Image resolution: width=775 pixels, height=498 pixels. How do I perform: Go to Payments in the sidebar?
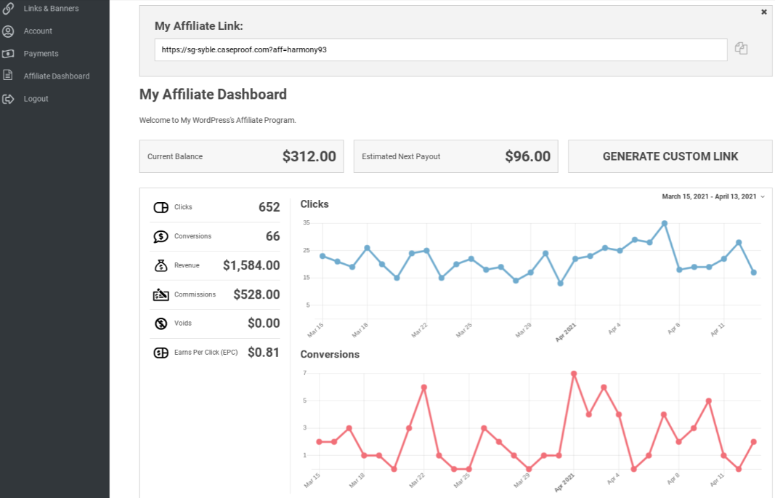(41, 53)
